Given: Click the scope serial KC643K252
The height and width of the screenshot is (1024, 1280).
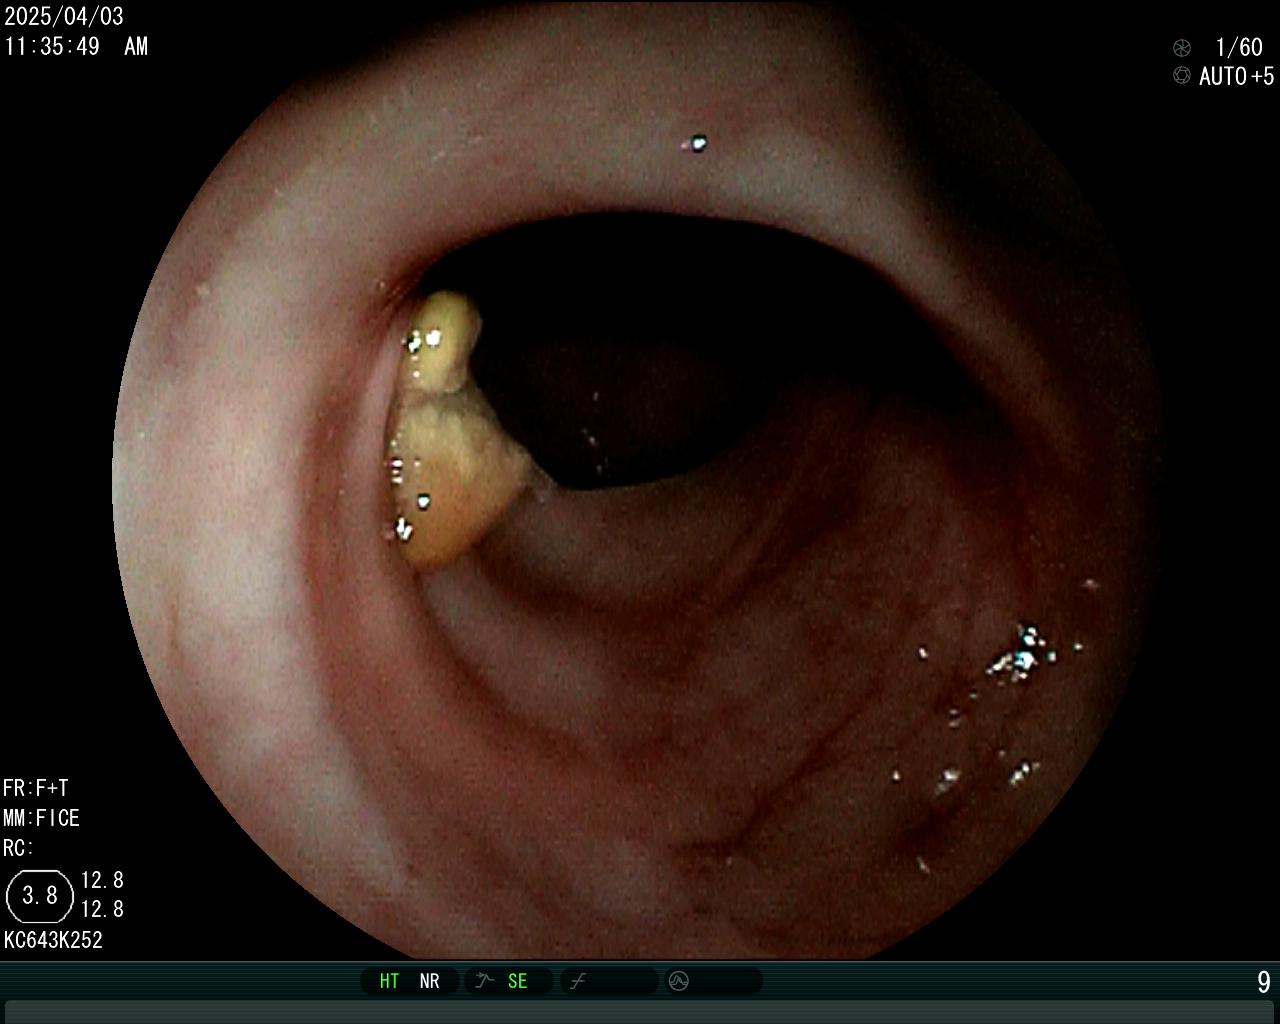Looking at the screenshot, I should point(53,940).
